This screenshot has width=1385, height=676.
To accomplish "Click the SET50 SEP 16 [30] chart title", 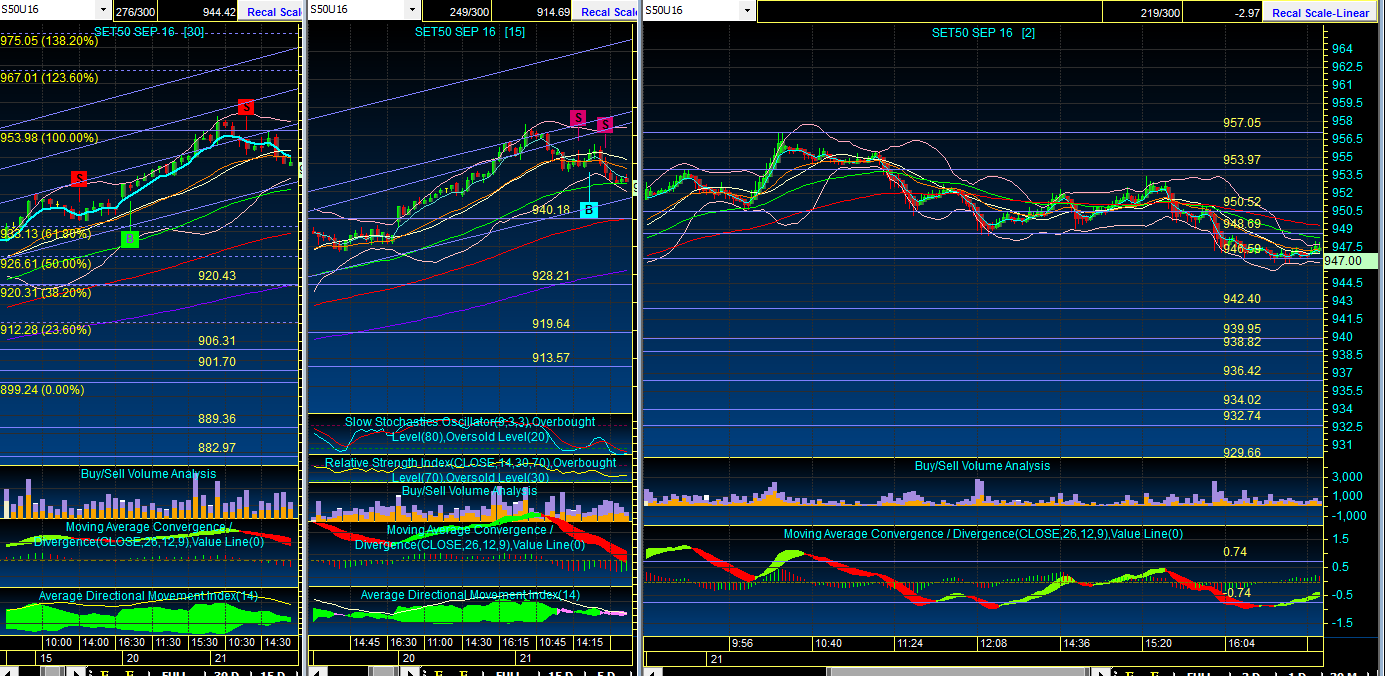I will (x=149, y=32).
